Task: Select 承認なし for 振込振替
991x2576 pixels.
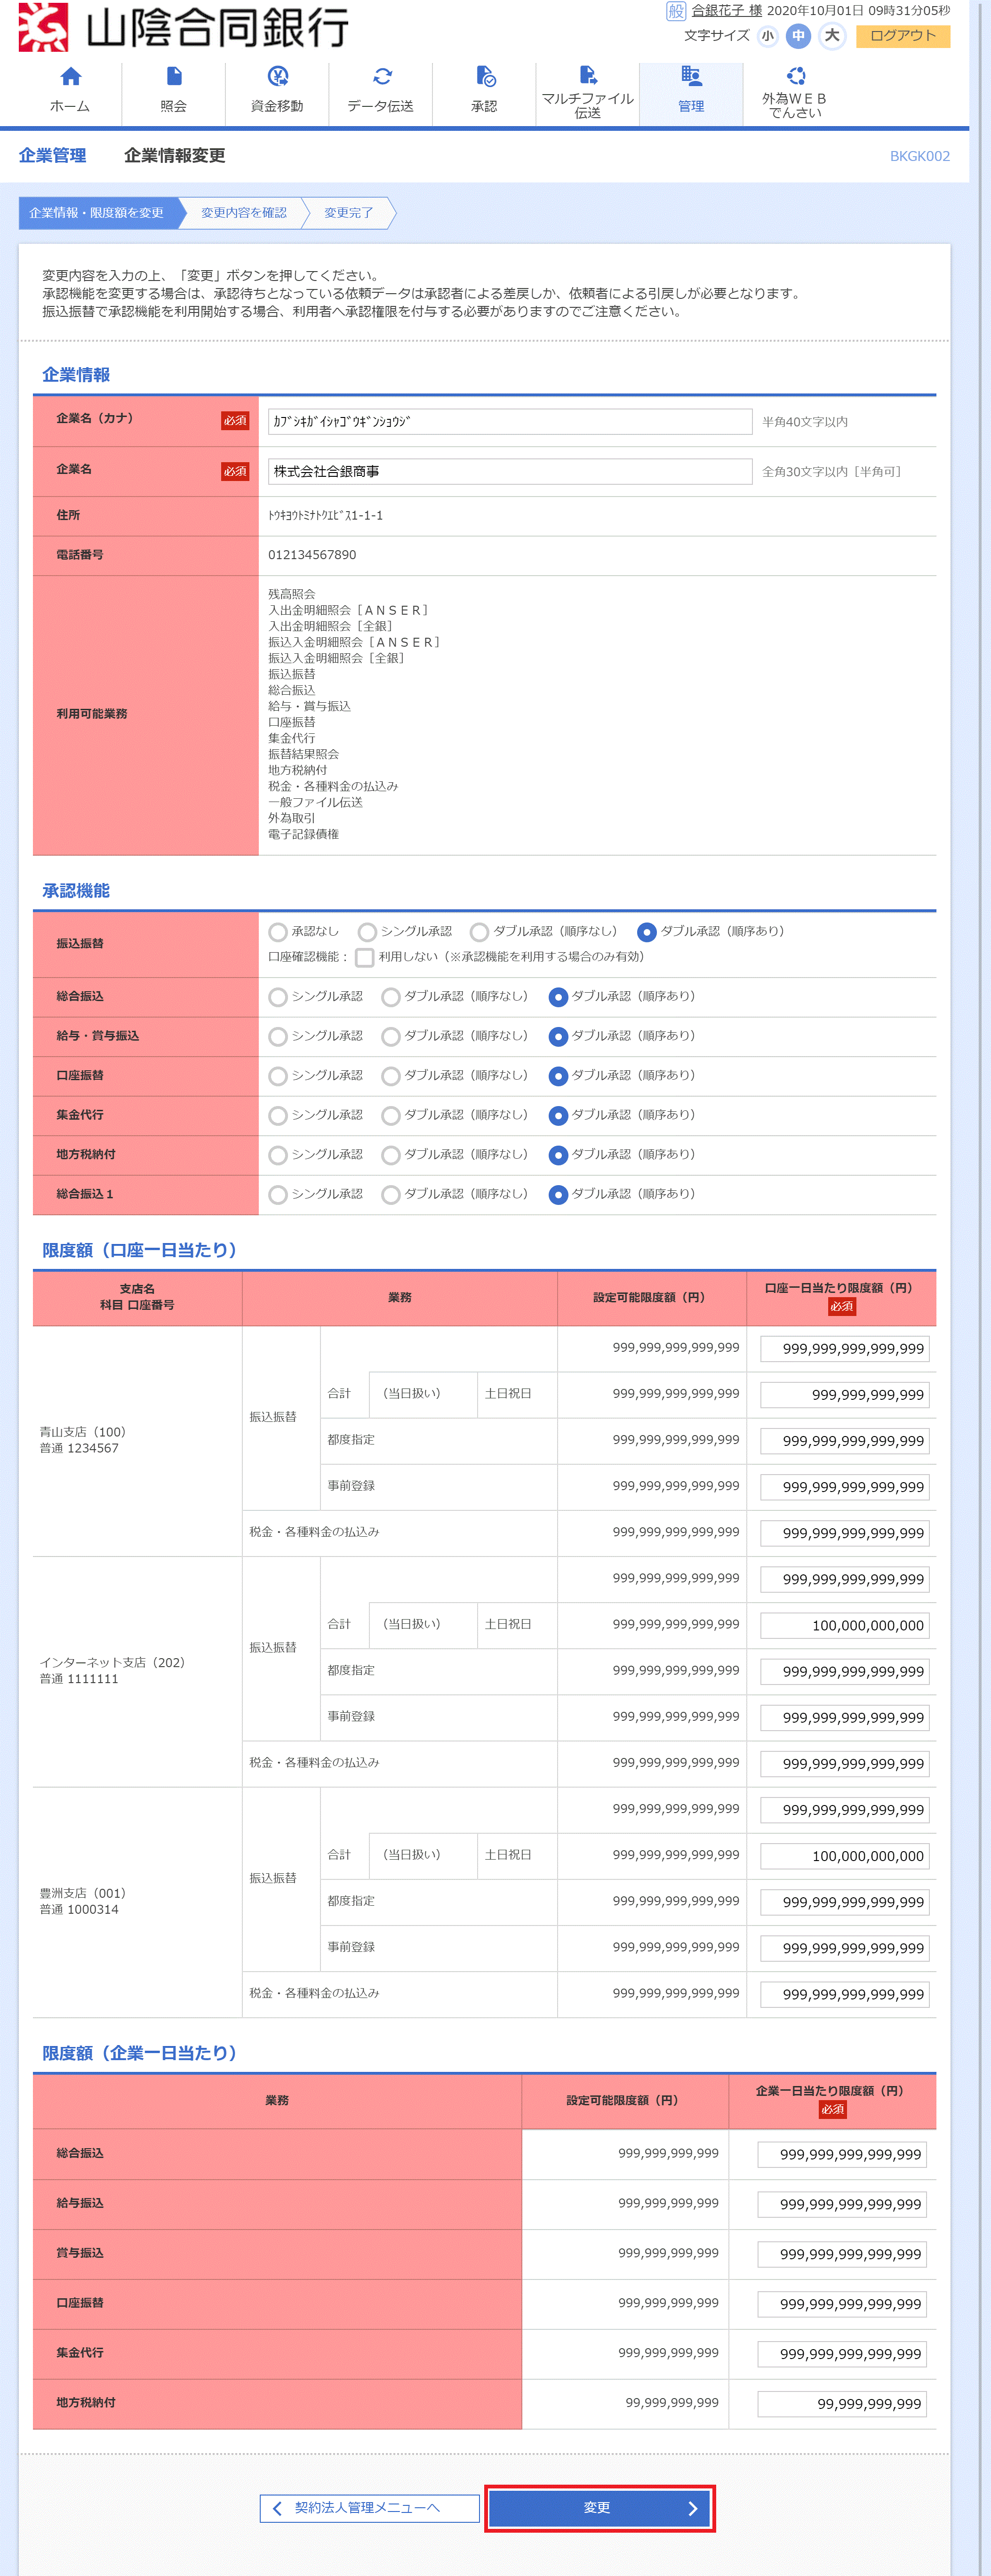Action: click(x=278, y=932)
